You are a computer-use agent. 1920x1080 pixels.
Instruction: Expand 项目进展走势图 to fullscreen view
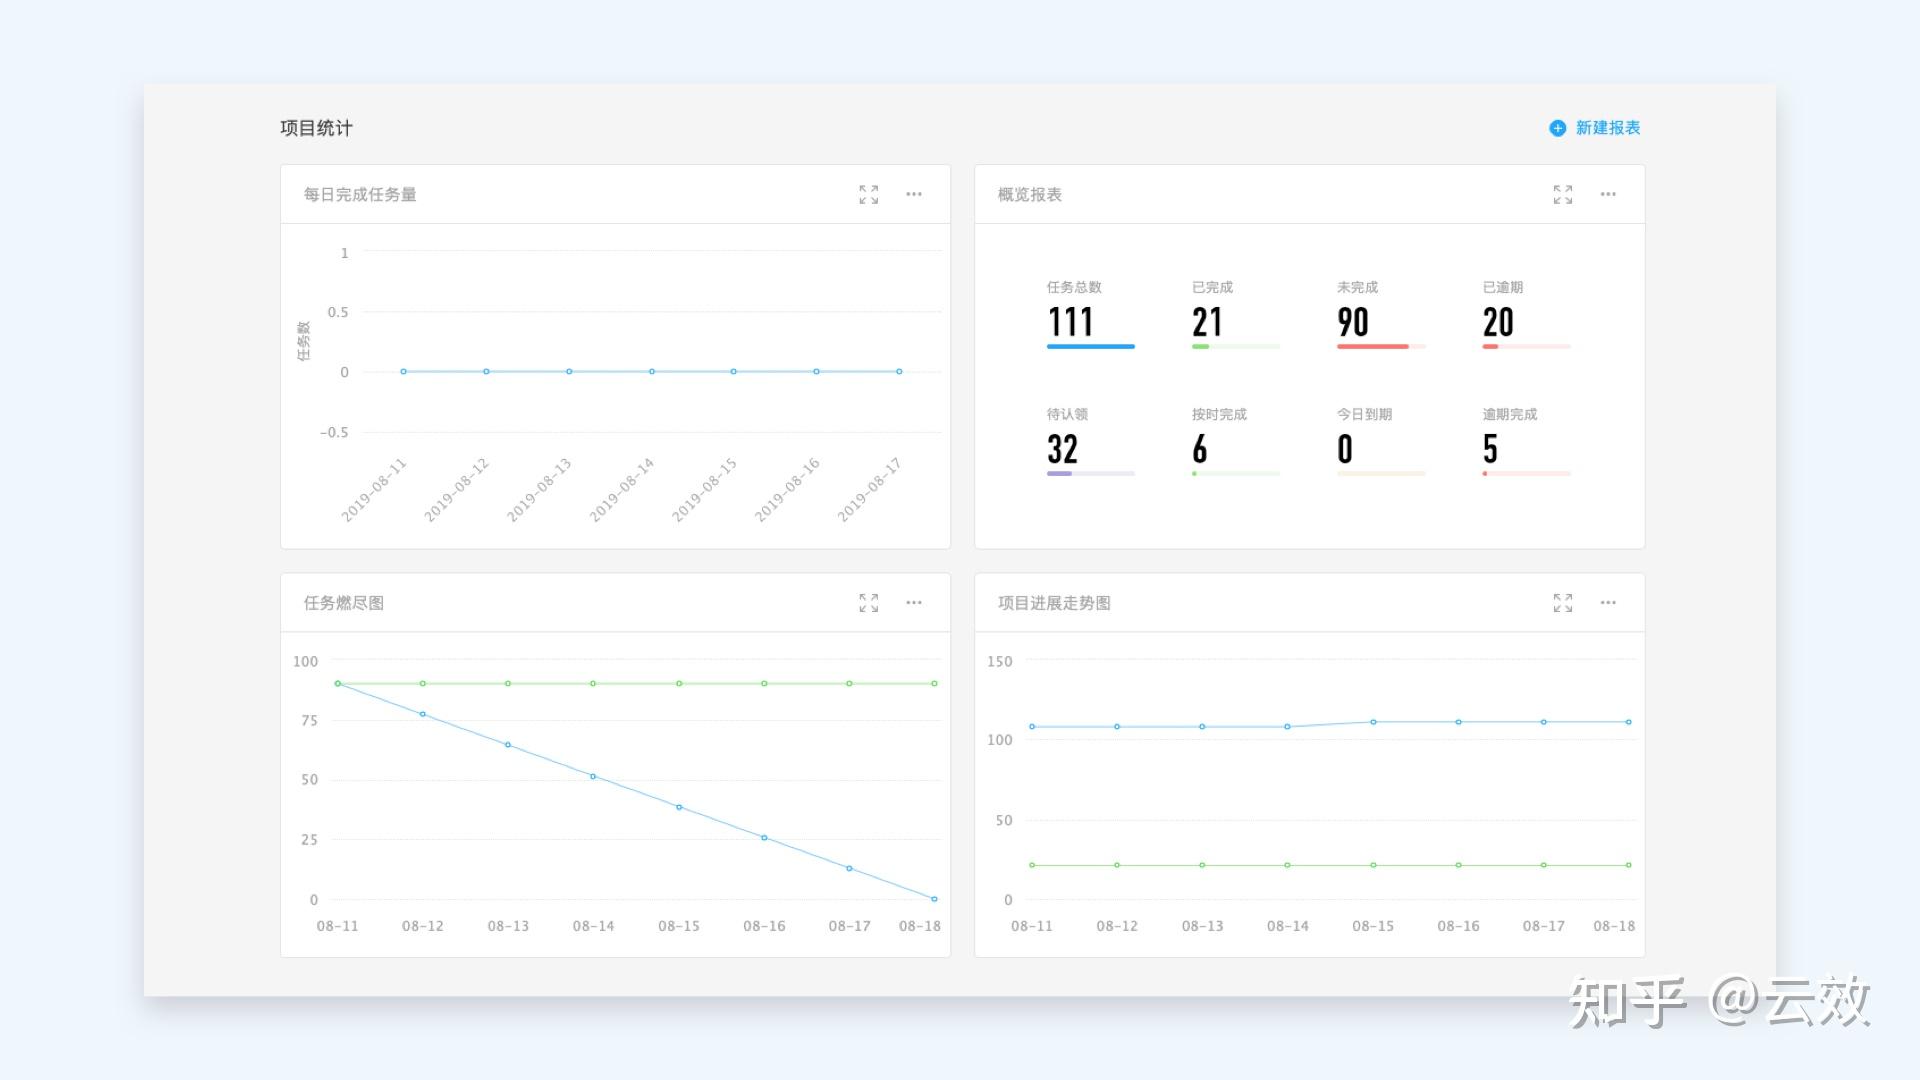click(1562, 603)
